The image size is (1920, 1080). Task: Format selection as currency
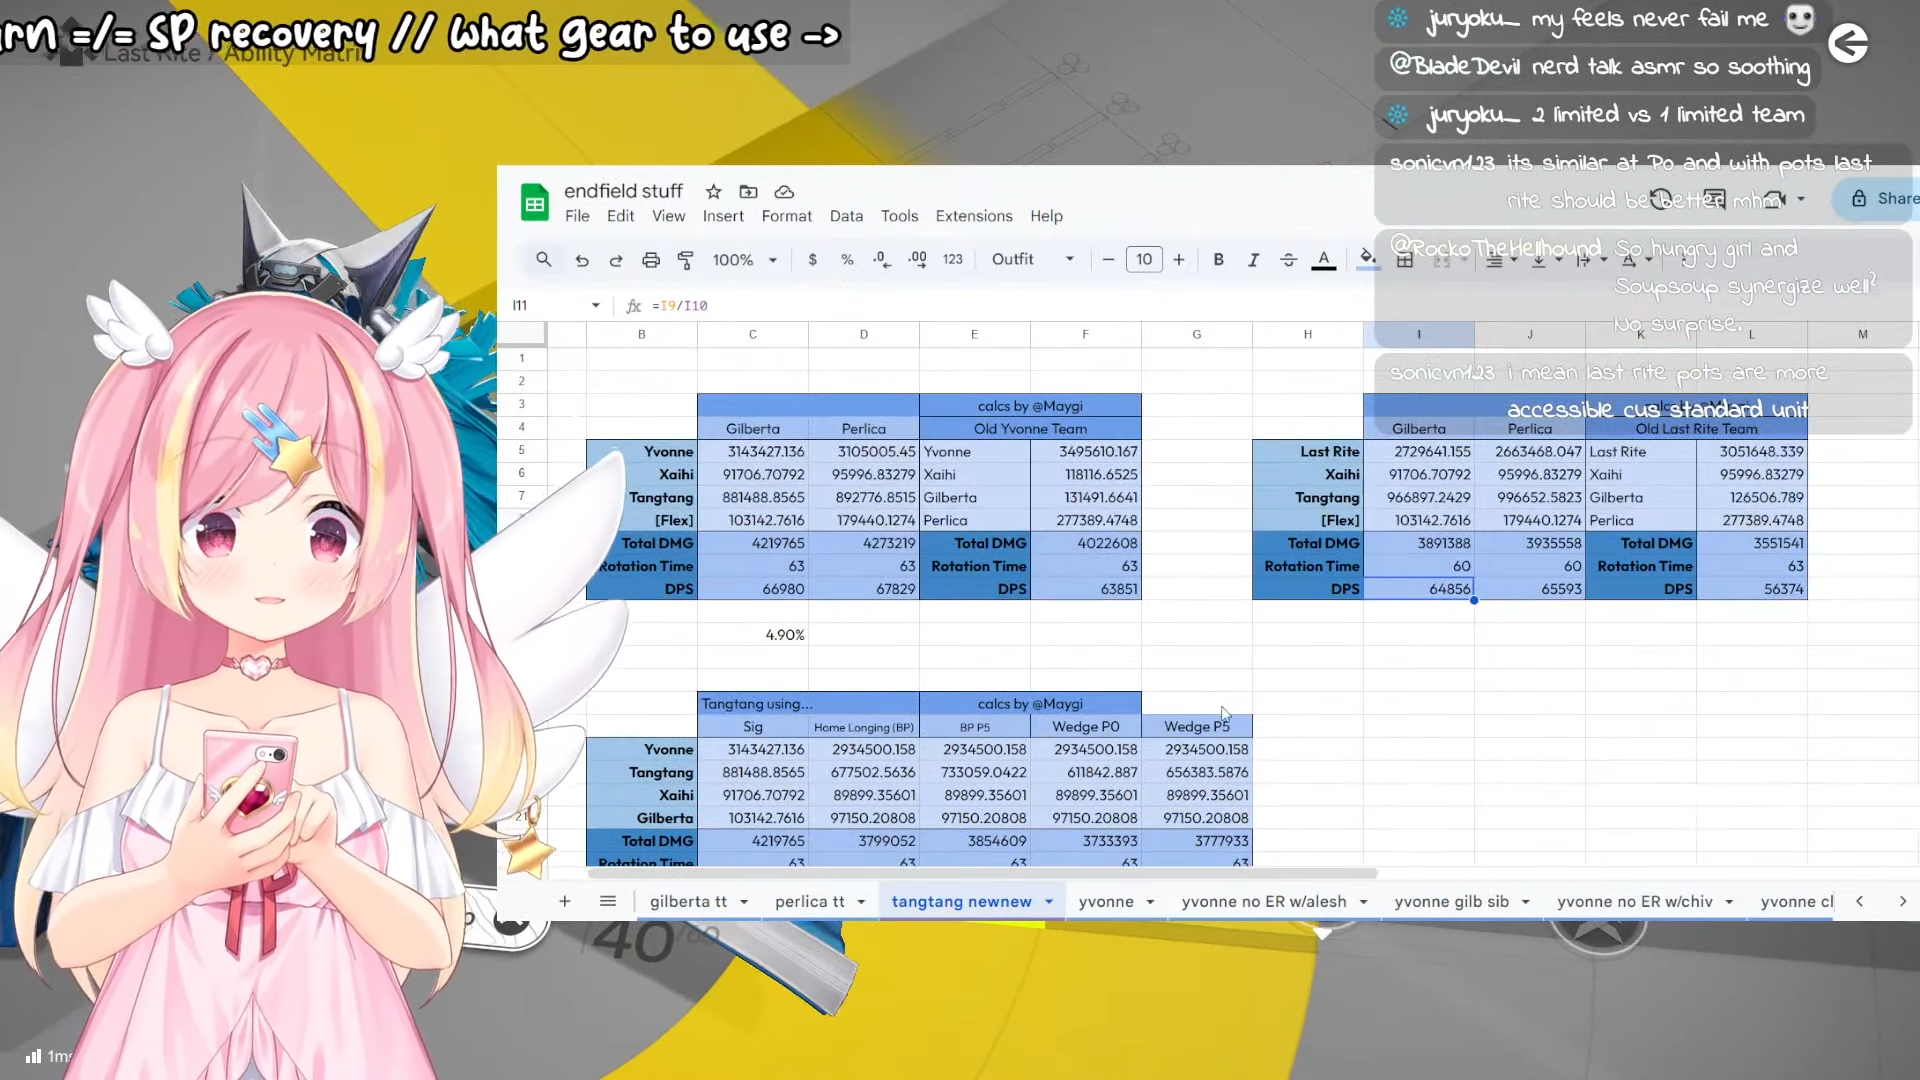[812, 259]
